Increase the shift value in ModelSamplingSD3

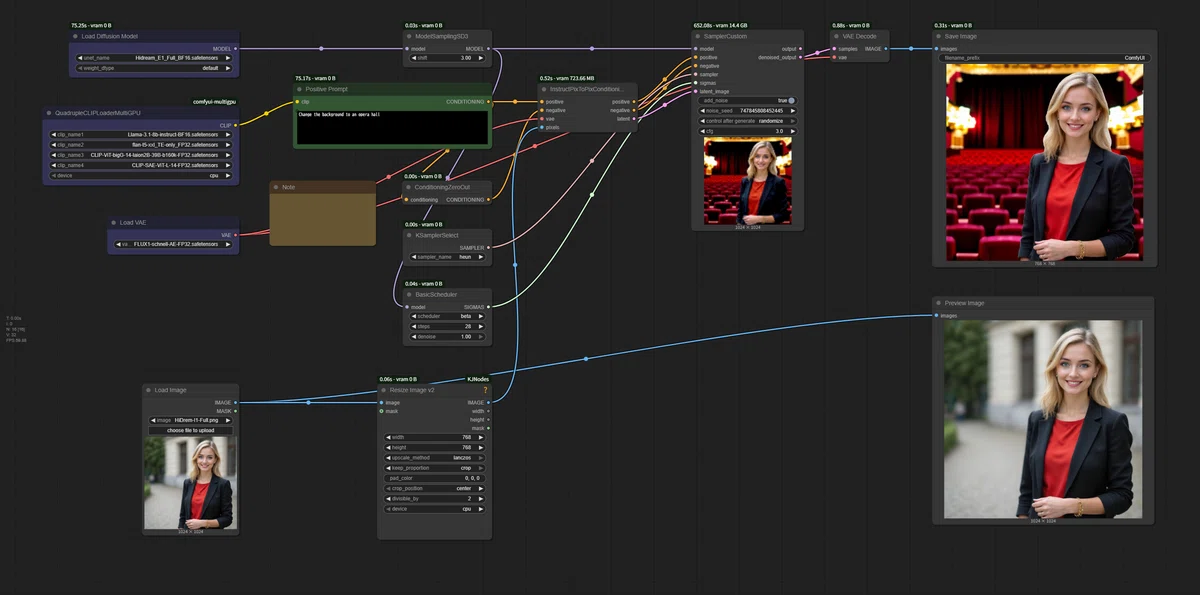click(x=481, y=58)
